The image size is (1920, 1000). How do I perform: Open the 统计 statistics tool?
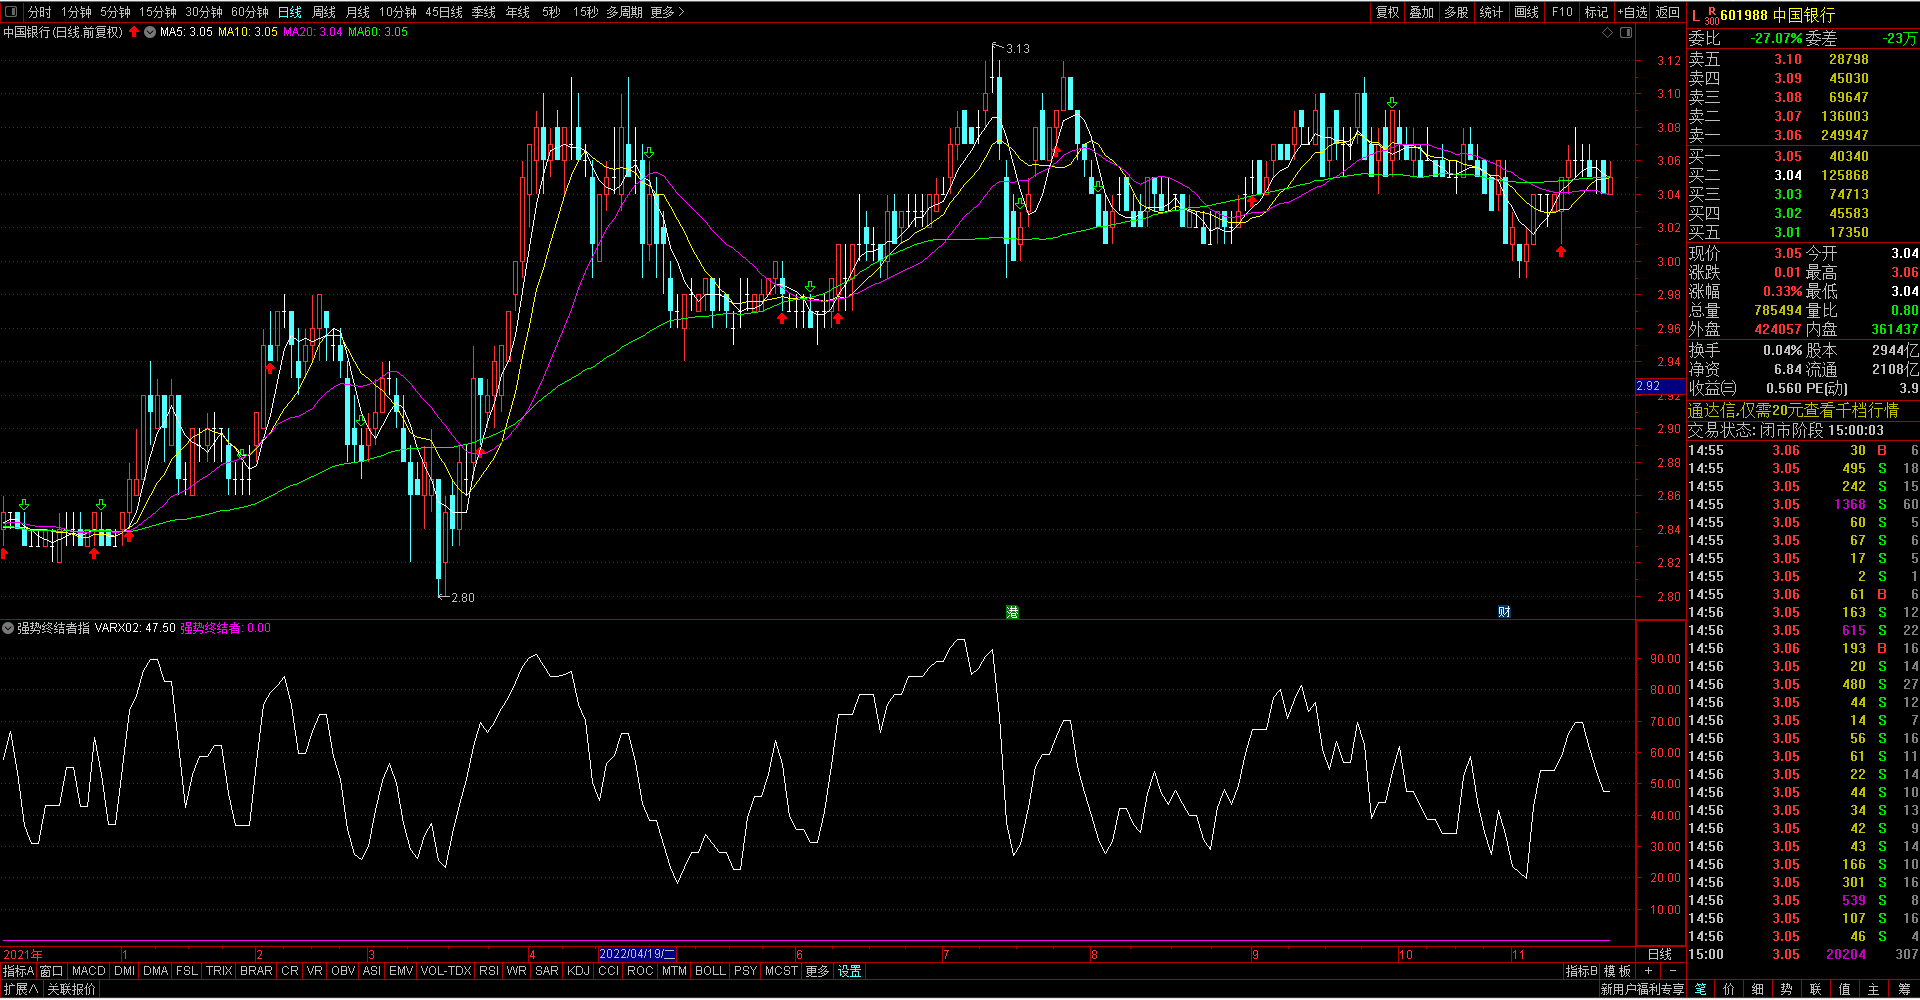click(1491, 12)
